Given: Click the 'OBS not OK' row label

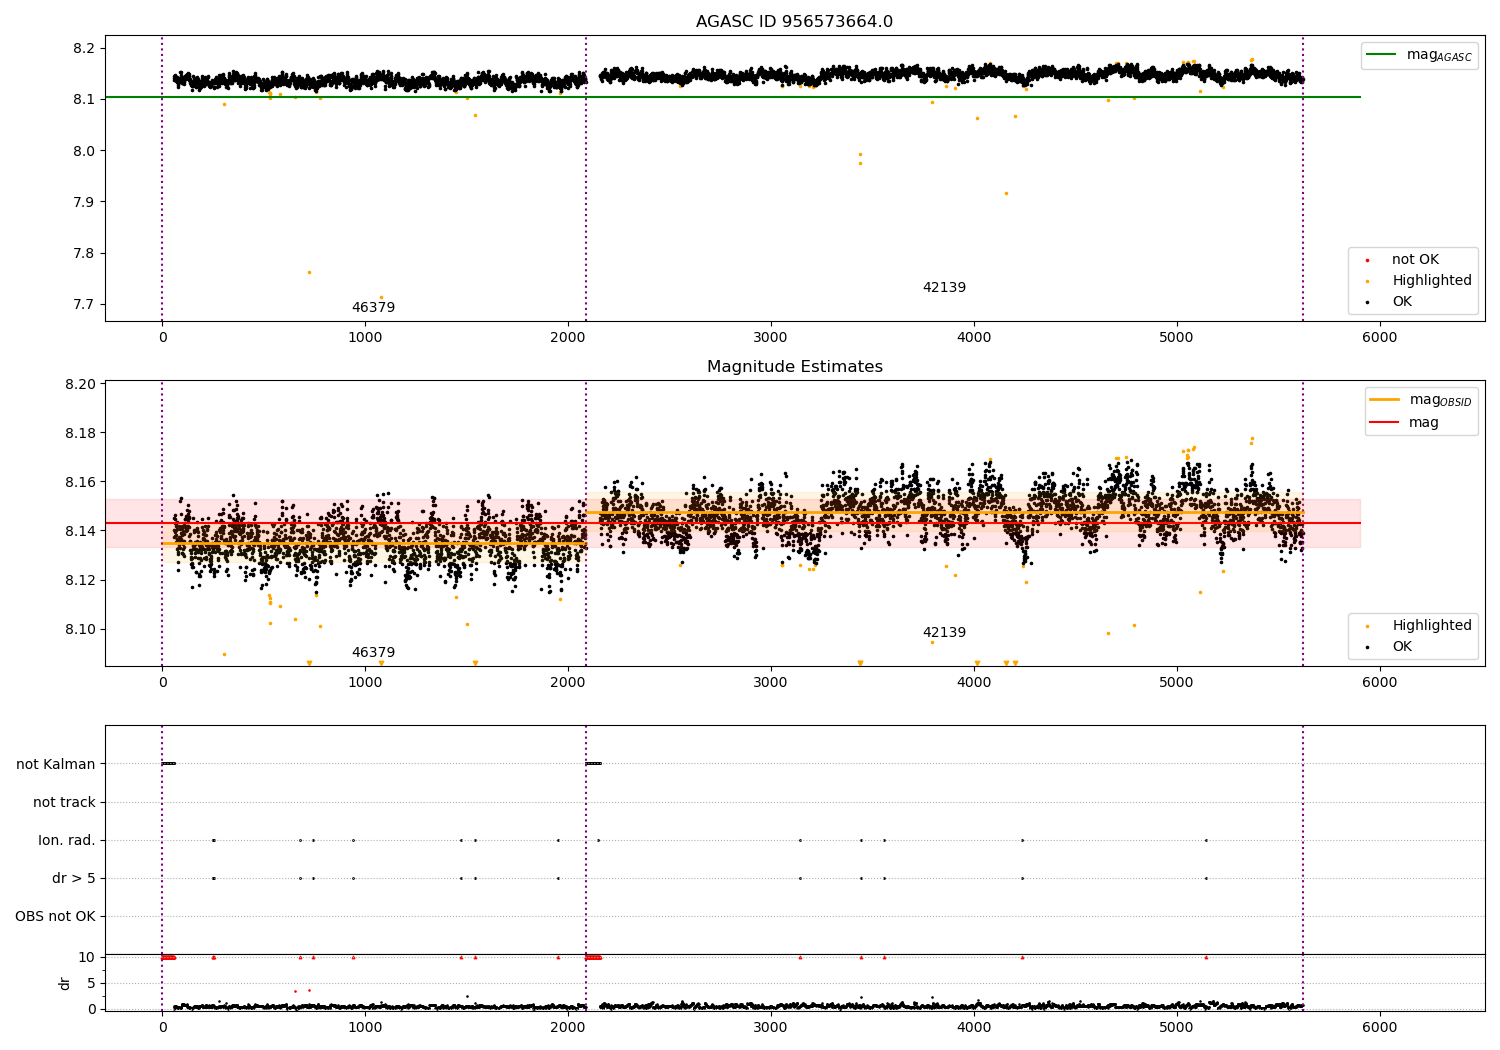Looking at the screenshot, I should pos(55,917).
